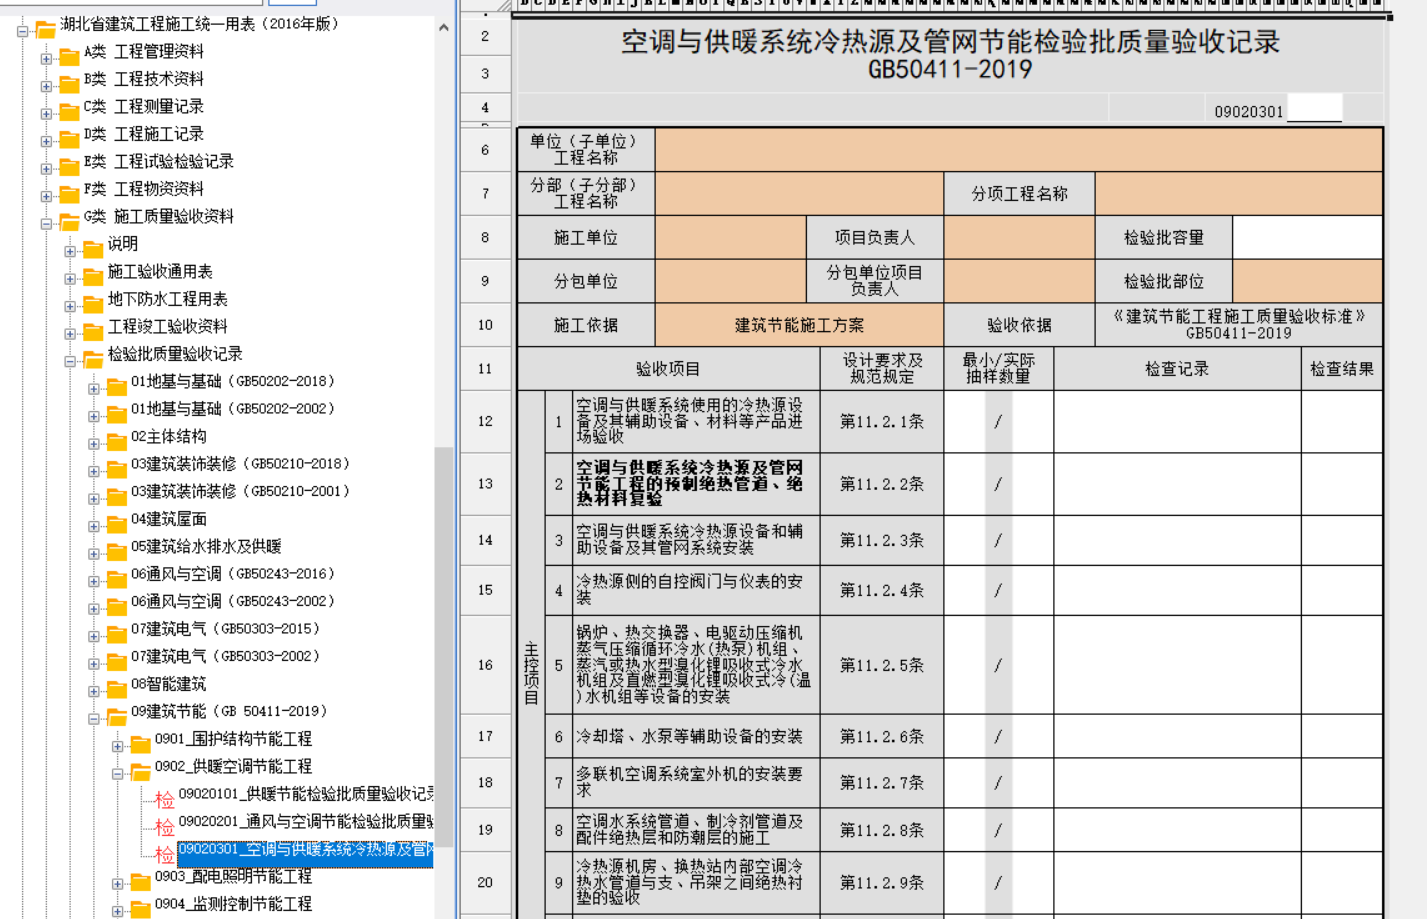Click the red 检 icon beside 09020101 record

point(164,799)
